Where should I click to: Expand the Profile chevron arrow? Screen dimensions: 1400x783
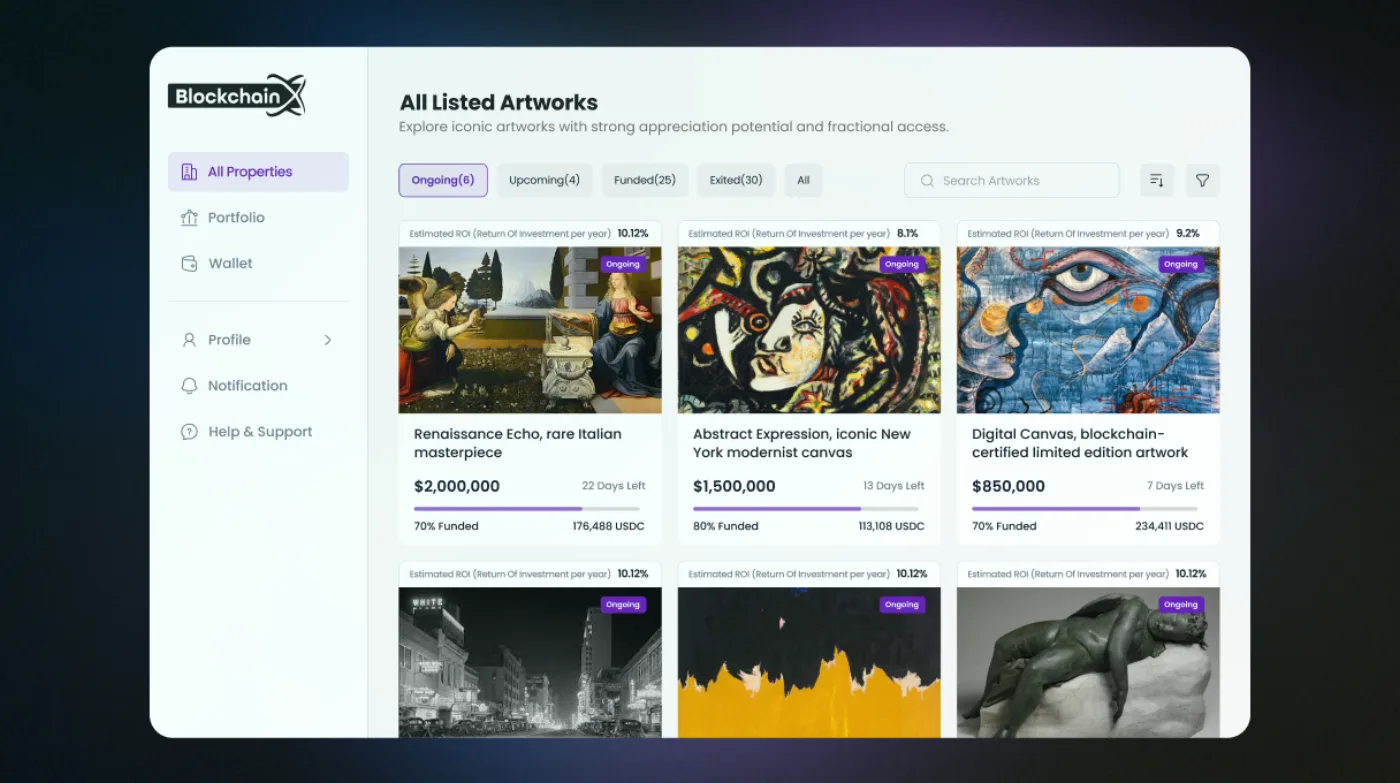click(328, 340)
